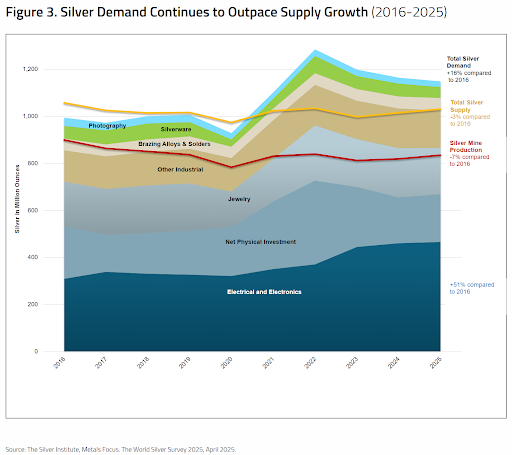512x455 pixels.
Task: Click the Figure 3 chart title
Action: 226,12
